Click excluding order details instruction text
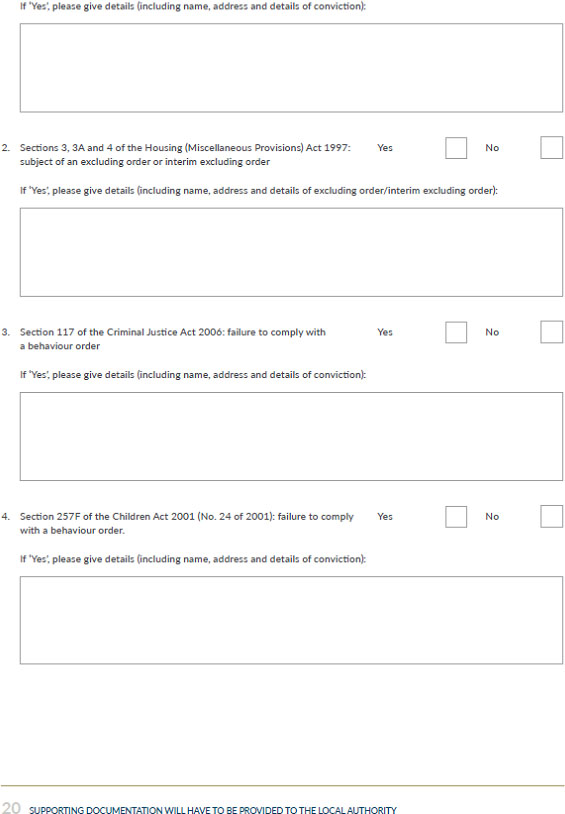Screen dimensions: 565x814 259,191
